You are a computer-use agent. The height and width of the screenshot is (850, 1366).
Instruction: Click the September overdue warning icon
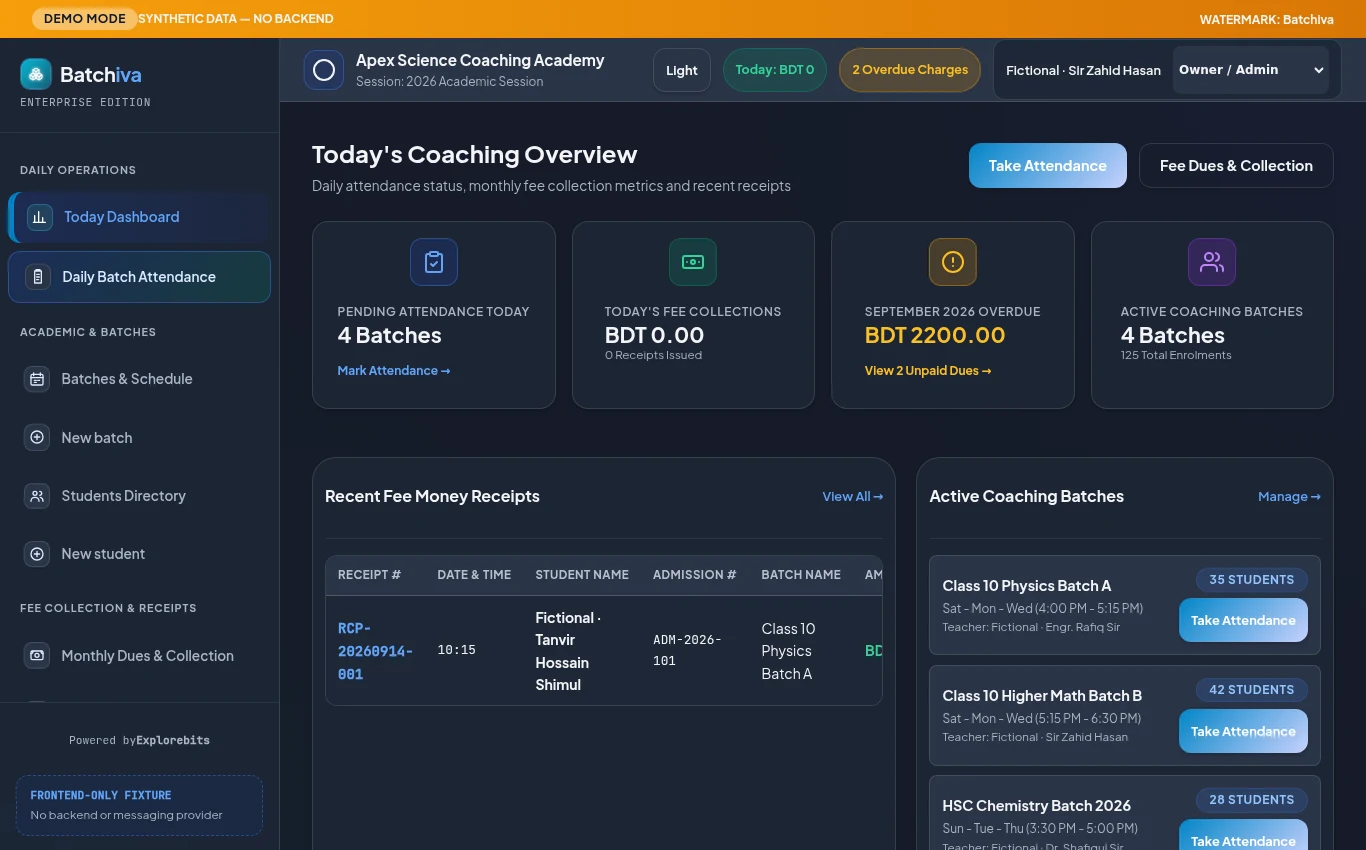pos(953,262)
